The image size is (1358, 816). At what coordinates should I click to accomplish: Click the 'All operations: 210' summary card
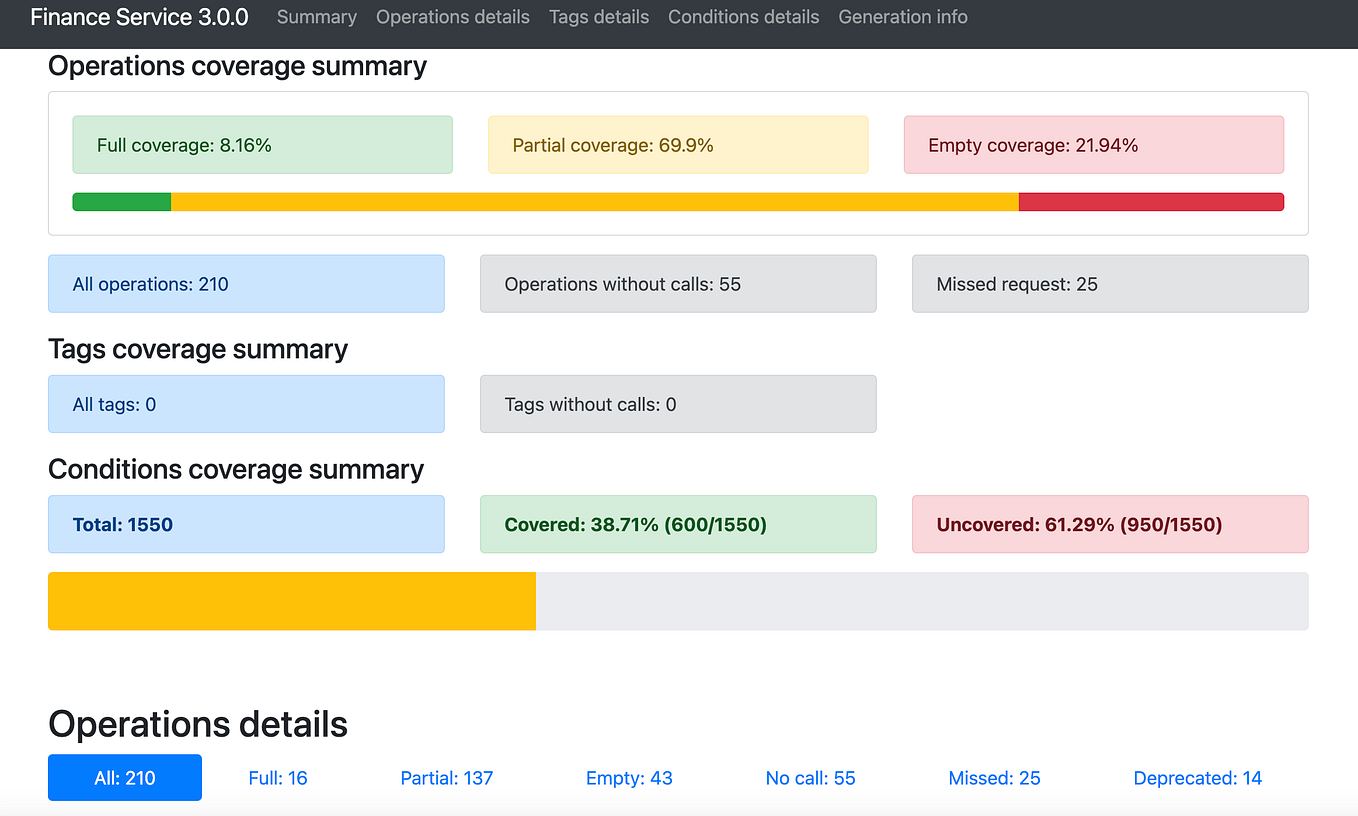click(246, 283)
